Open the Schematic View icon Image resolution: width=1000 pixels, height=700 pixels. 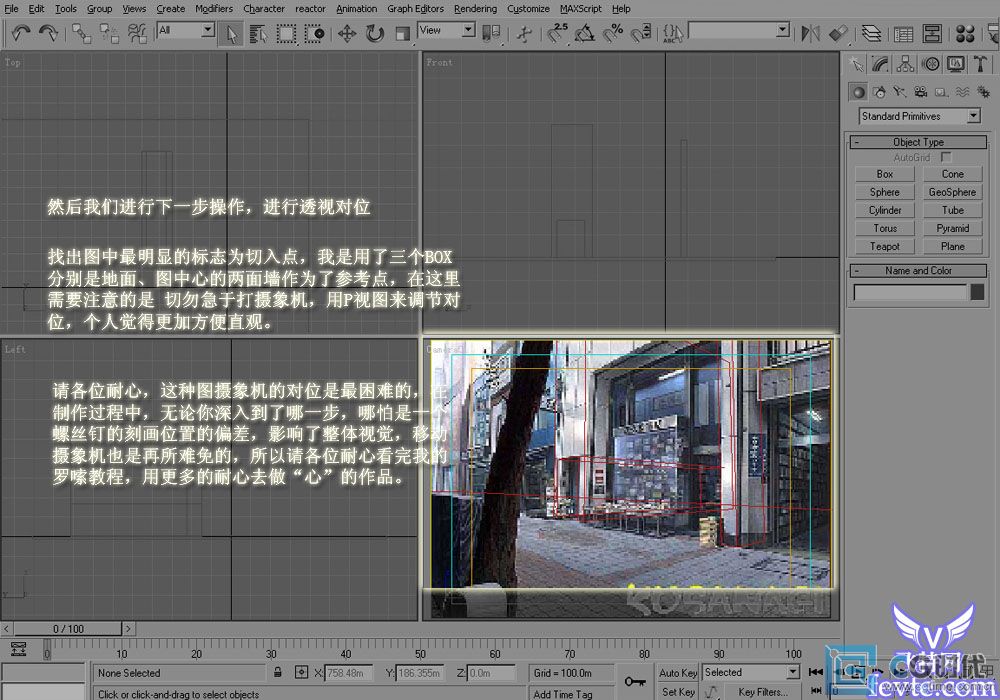(932, 33)
